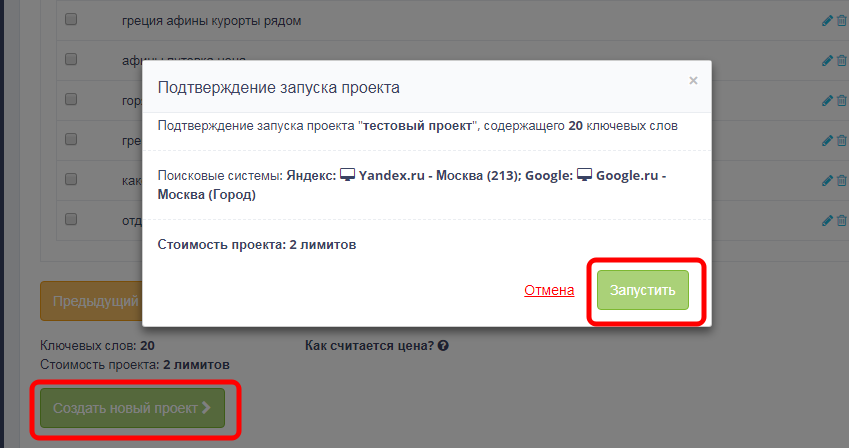This screenshot has height=448, width=849.
Task: Tick checkbox of row starting with "отд"
Action: [x=71, y=219]
